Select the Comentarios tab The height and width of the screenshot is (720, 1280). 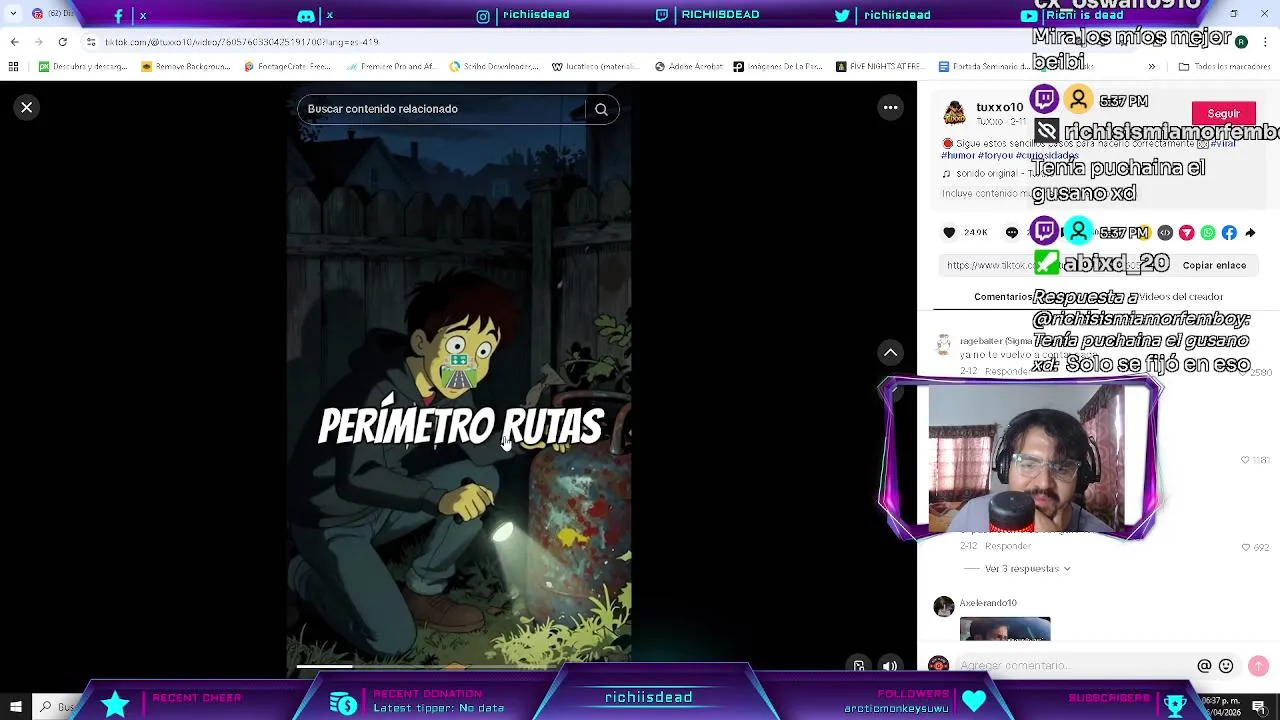point(1002,297)
